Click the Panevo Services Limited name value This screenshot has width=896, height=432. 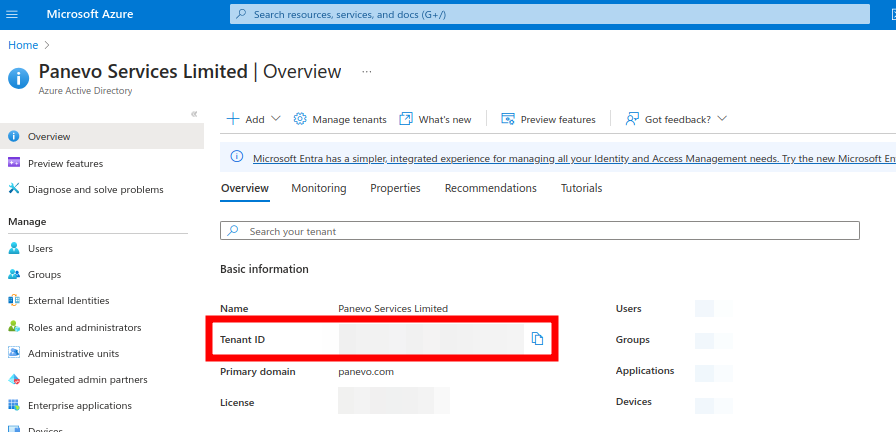click(x=393, y=308)
